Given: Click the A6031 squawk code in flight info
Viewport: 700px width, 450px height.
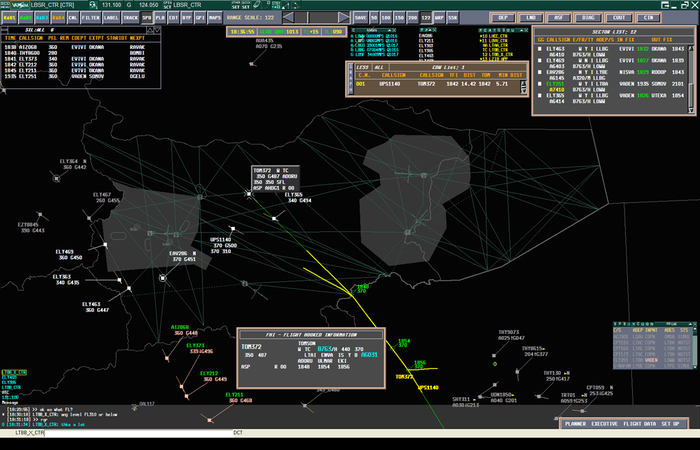Looking at the screenshot, I should (x=369, y=355).
